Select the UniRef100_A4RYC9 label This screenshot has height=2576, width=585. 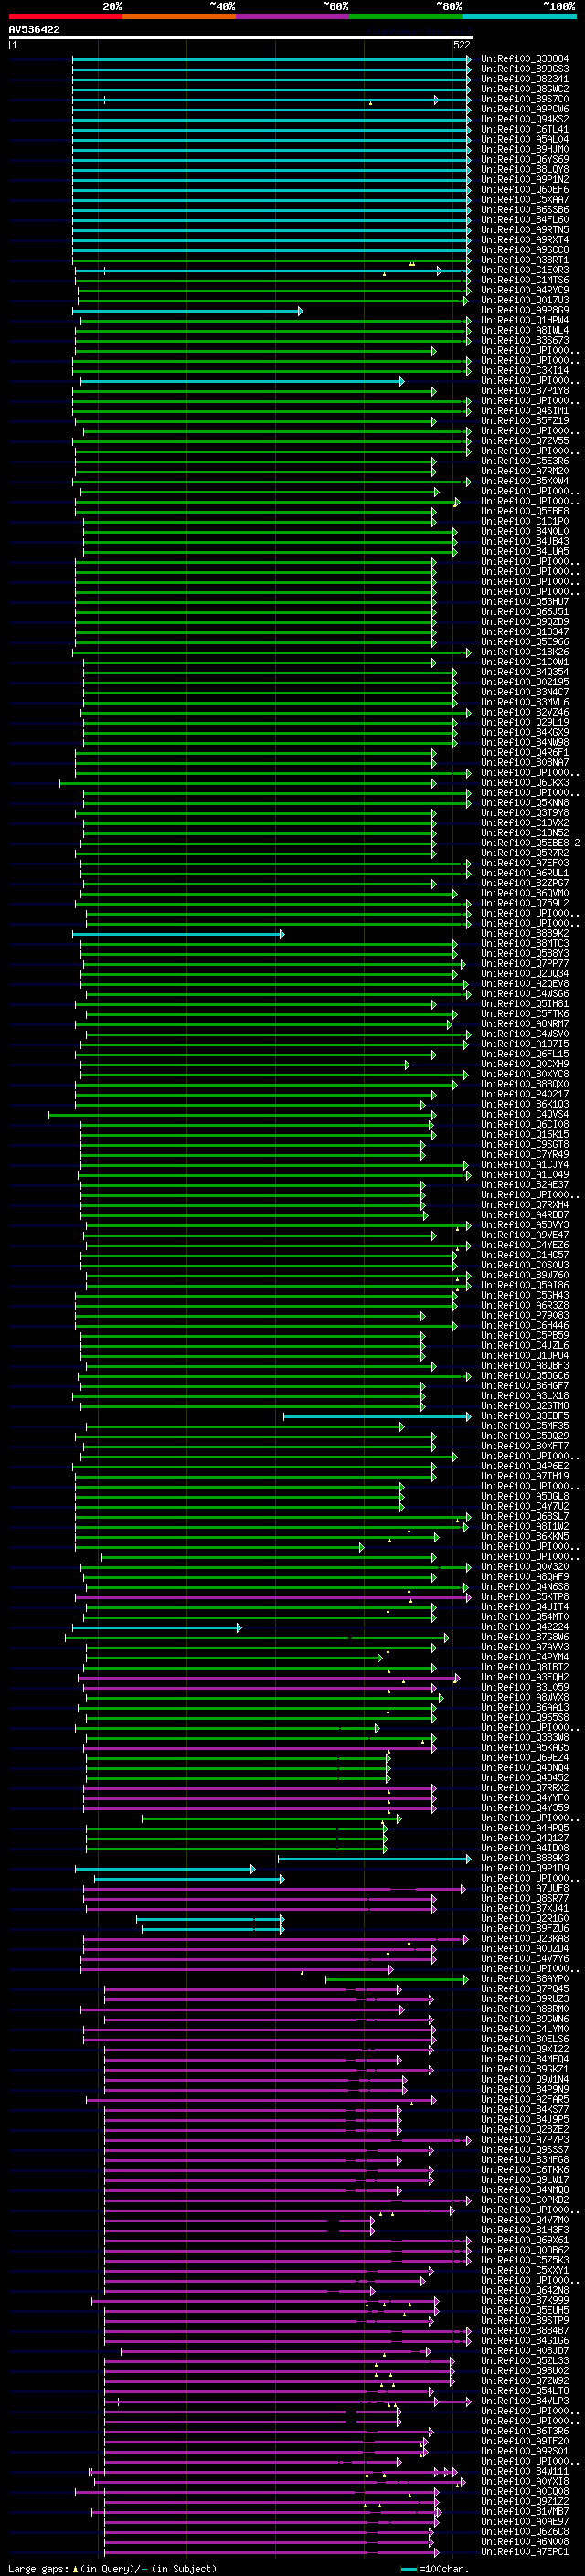tap(525, 290)
